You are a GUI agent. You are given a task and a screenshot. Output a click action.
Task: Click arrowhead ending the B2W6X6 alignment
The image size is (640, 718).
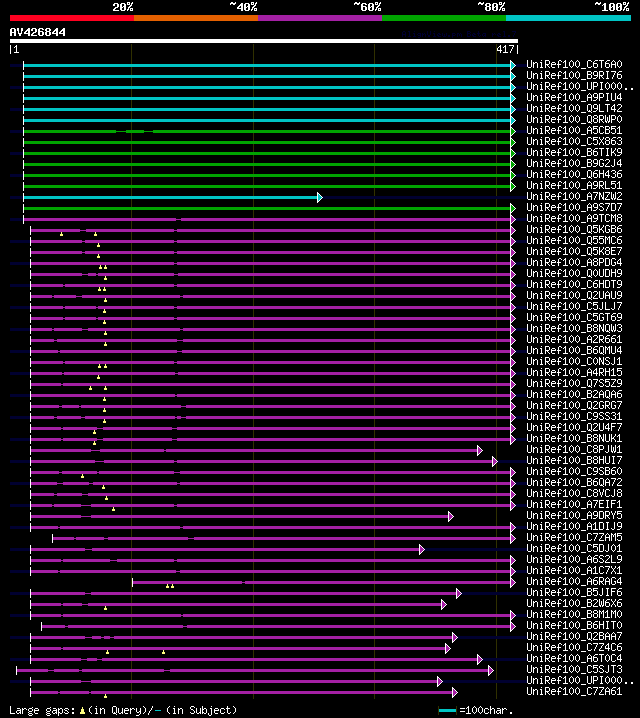[x=444, y=604]
